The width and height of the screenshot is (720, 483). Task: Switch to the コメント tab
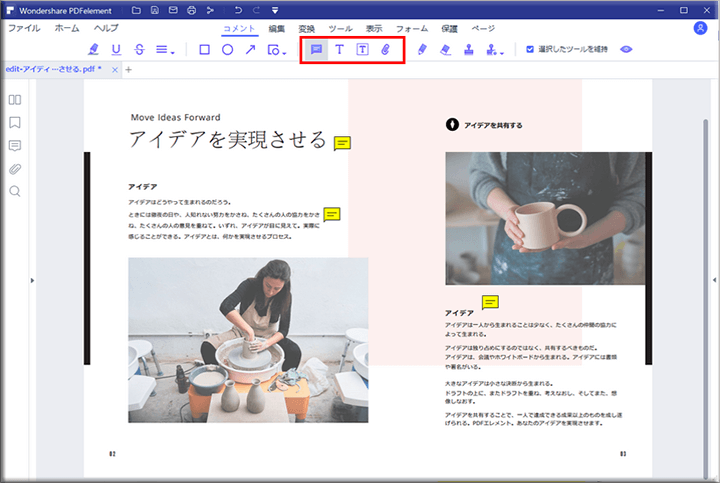[x=239, y=28]
